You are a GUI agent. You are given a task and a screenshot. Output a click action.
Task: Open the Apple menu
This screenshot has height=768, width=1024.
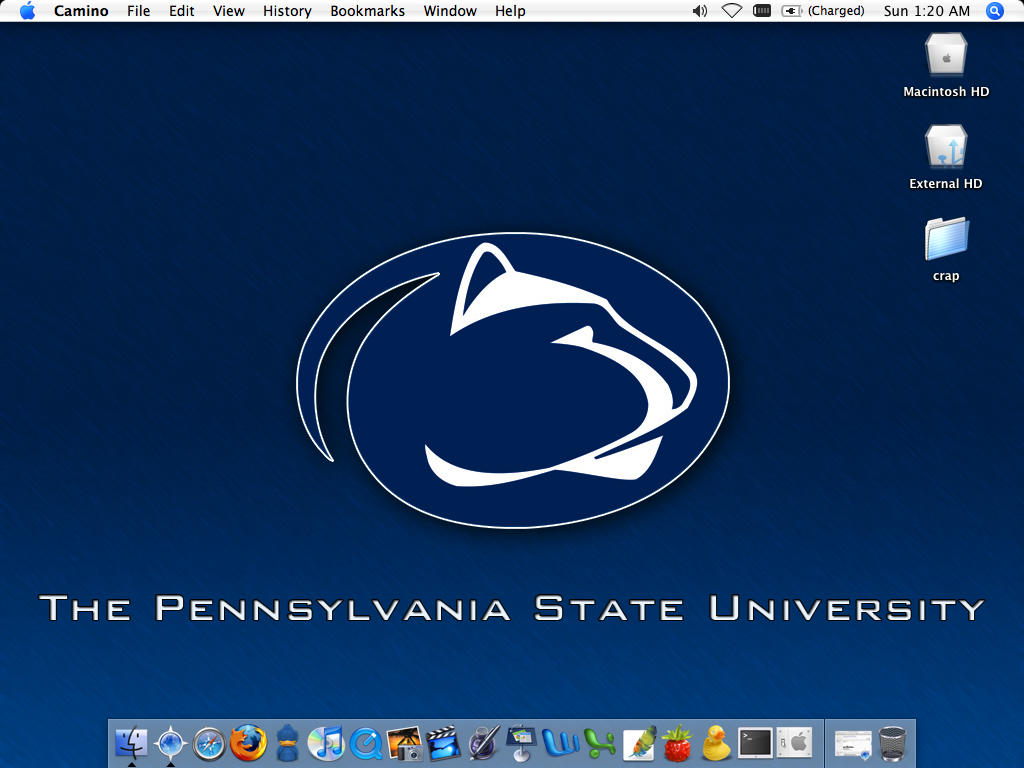tap(27, 11)
